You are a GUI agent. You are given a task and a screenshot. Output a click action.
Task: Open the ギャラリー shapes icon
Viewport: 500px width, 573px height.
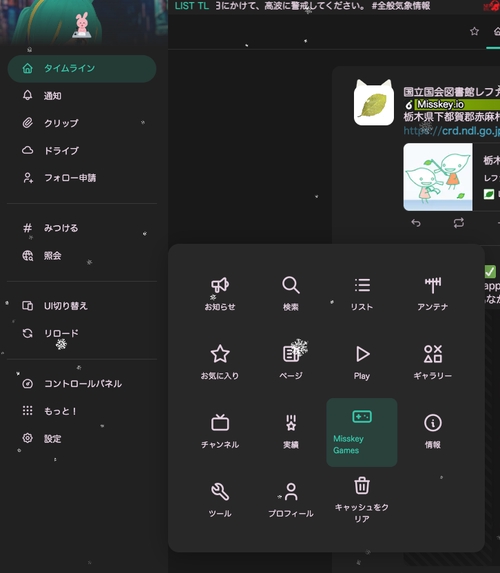click(432, 354)
